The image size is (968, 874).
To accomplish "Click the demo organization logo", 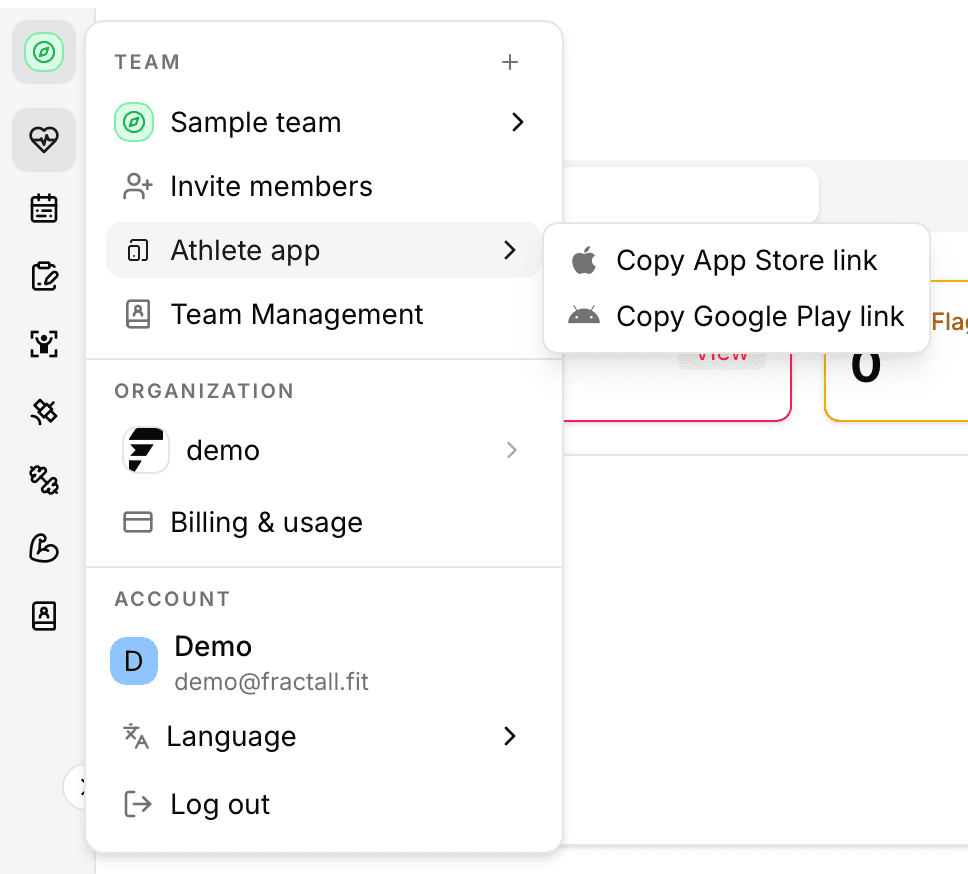I will [146, 450].
